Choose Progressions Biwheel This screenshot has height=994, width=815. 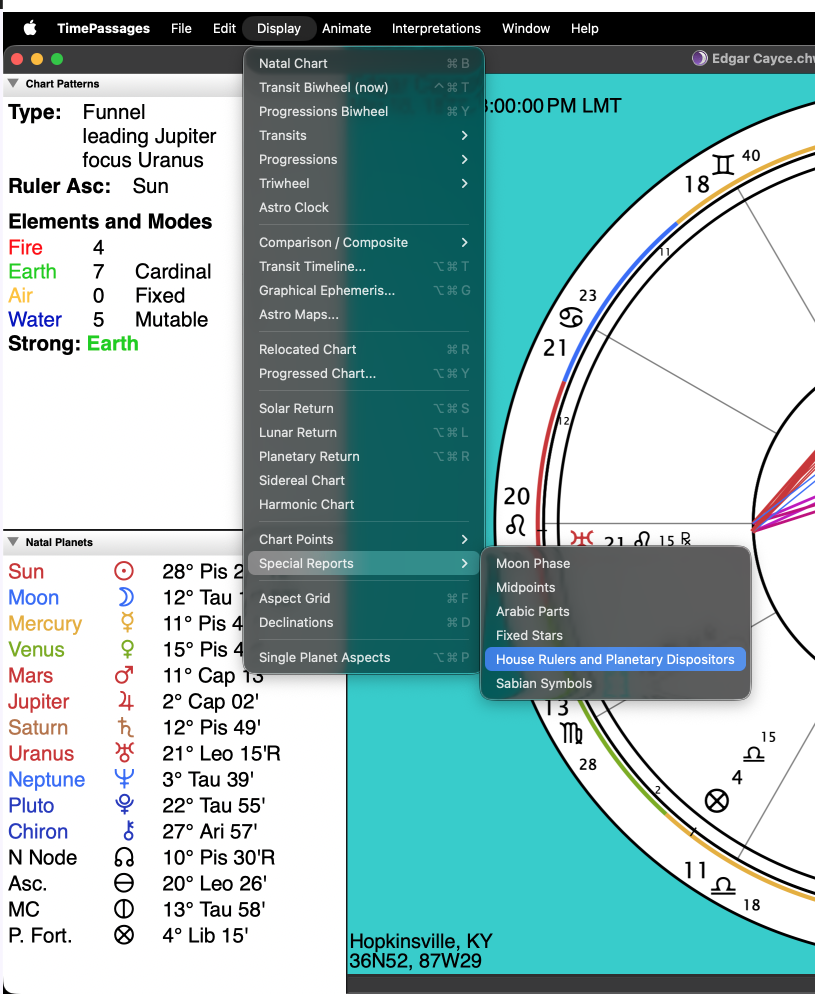pyautogui.click(x=363, y=112)
